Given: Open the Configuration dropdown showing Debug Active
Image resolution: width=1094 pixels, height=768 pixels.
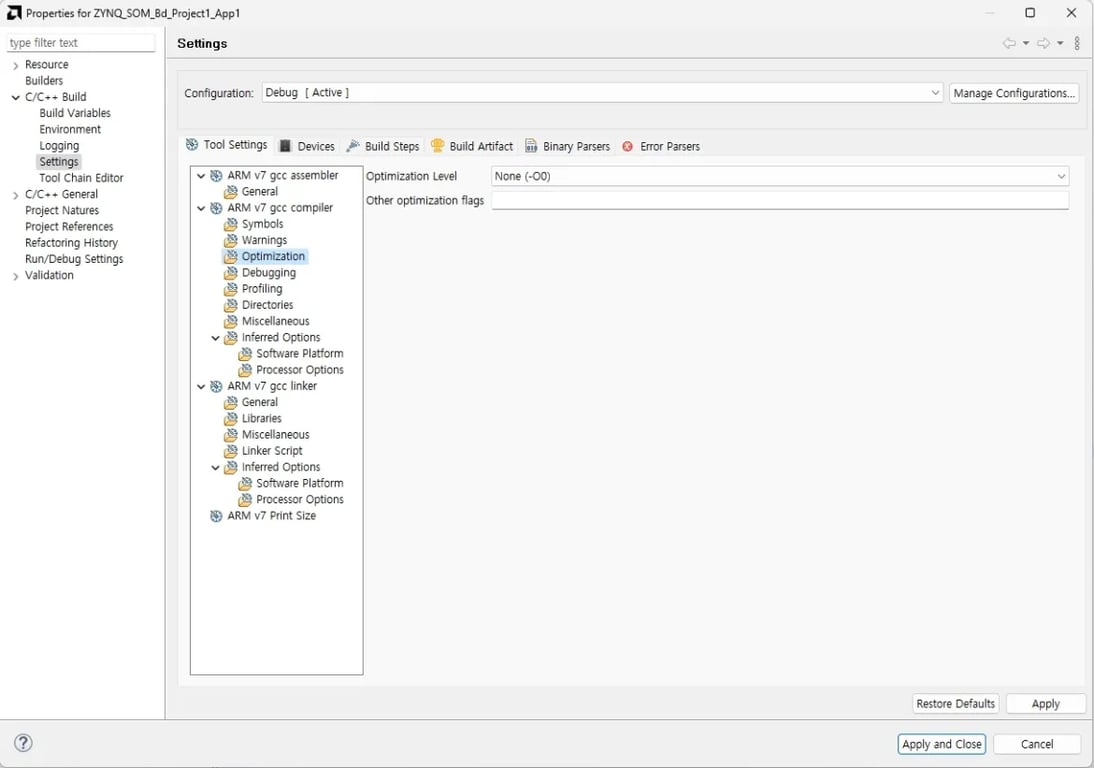Looking at the screenshot, I should coord(934,92).
